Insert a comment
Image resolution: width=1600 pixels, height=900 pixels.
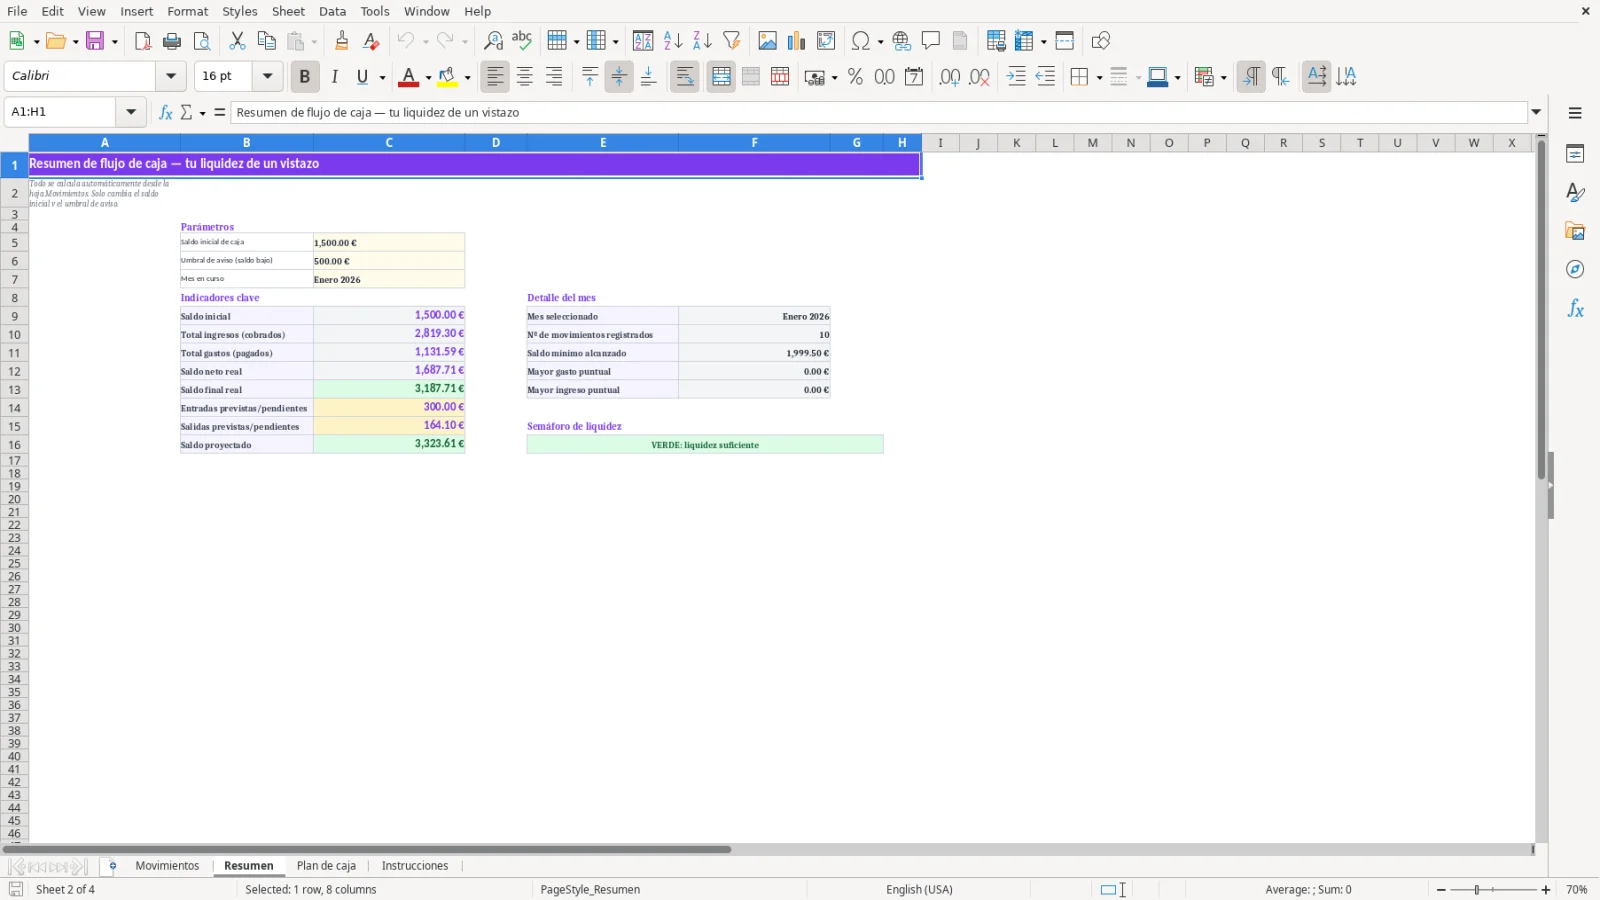931,41
